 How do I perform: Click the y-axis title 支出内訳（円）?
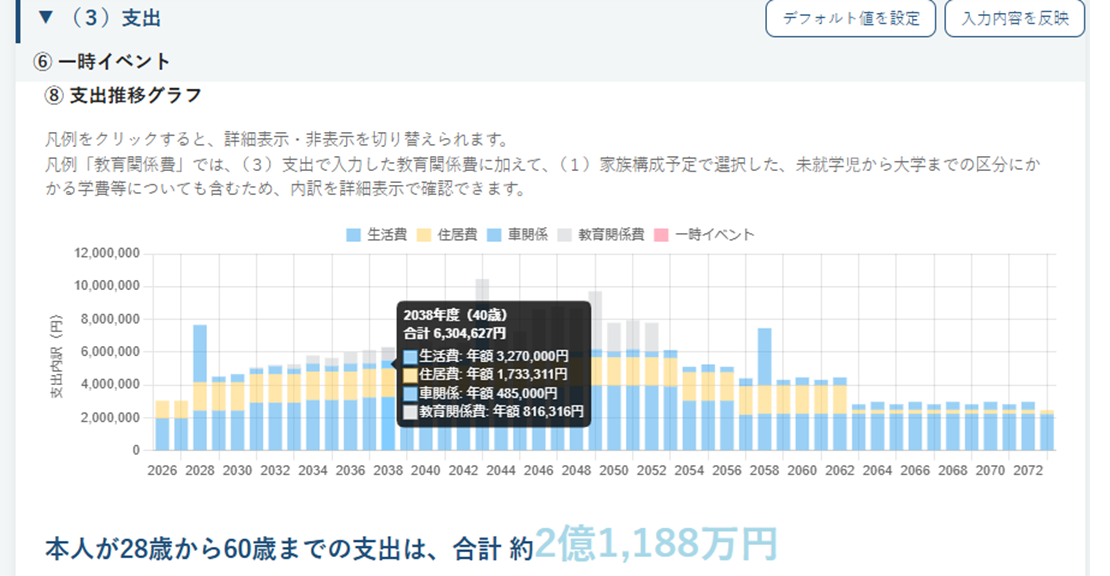[x=57, y=356]
